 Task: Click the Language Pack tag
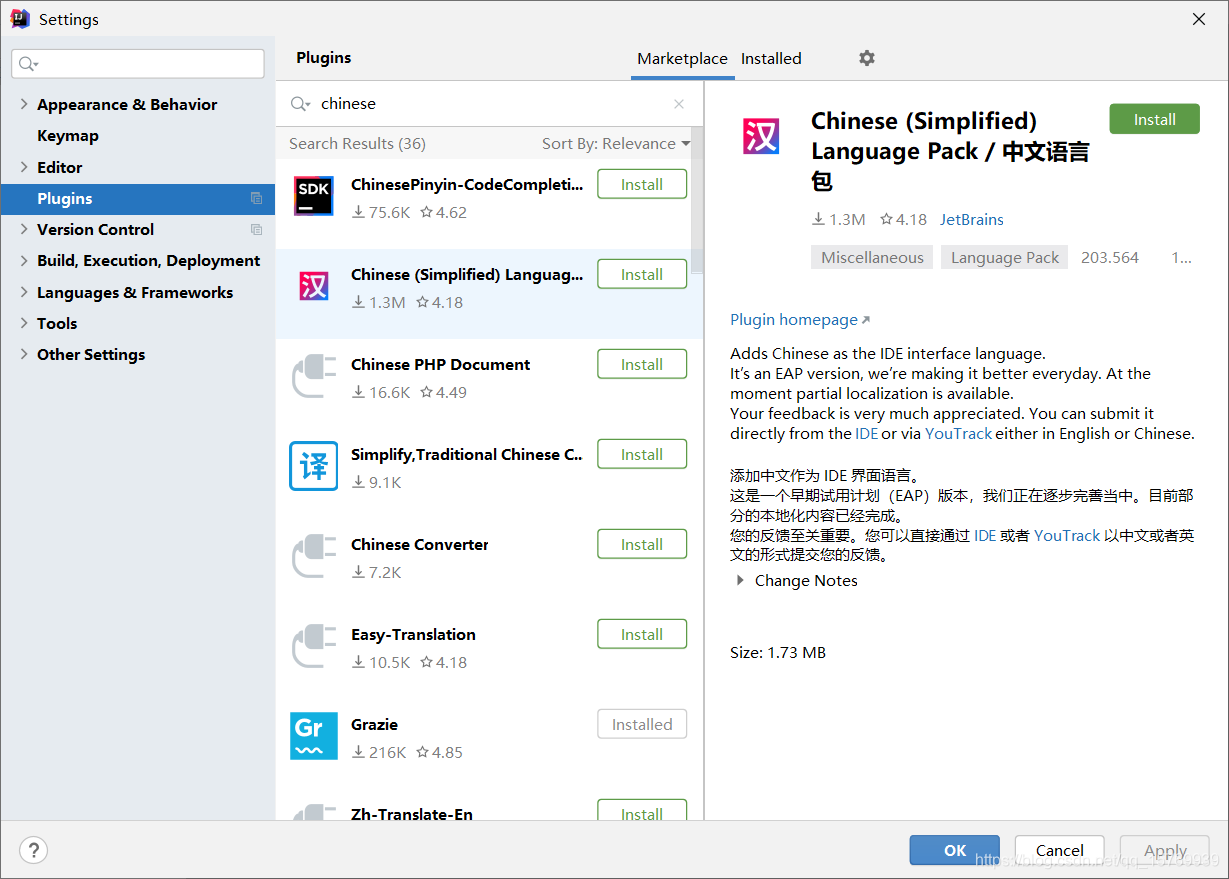[x=1004, y=257]
